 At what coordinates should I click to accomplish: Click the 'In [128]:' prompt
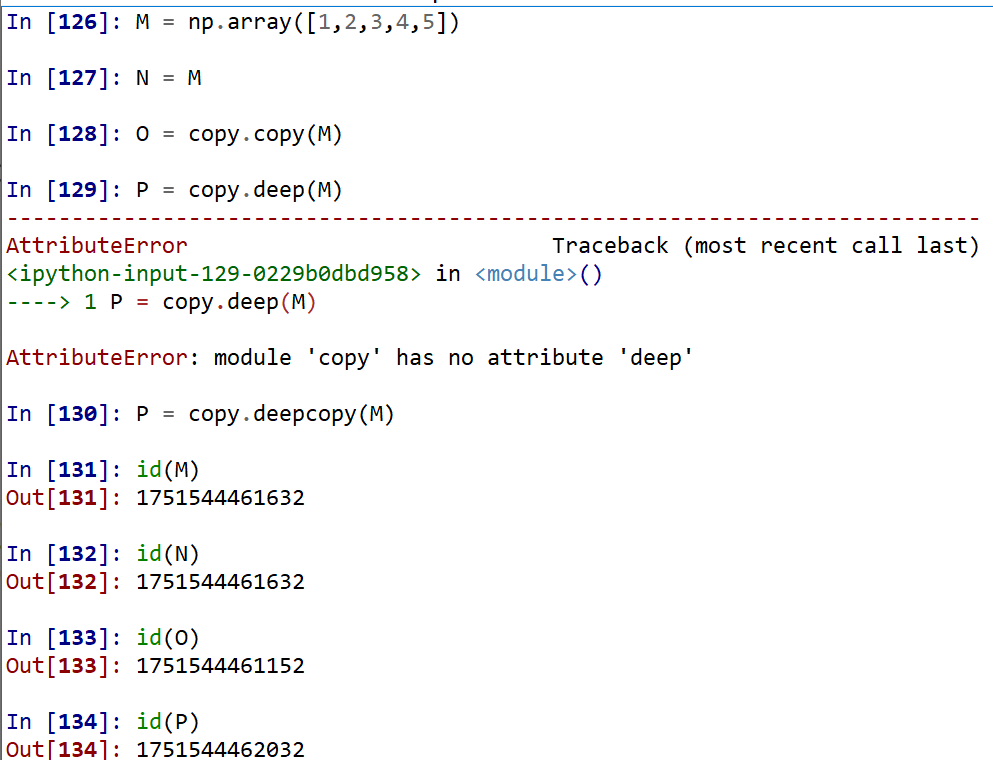[x=63, y=134]
